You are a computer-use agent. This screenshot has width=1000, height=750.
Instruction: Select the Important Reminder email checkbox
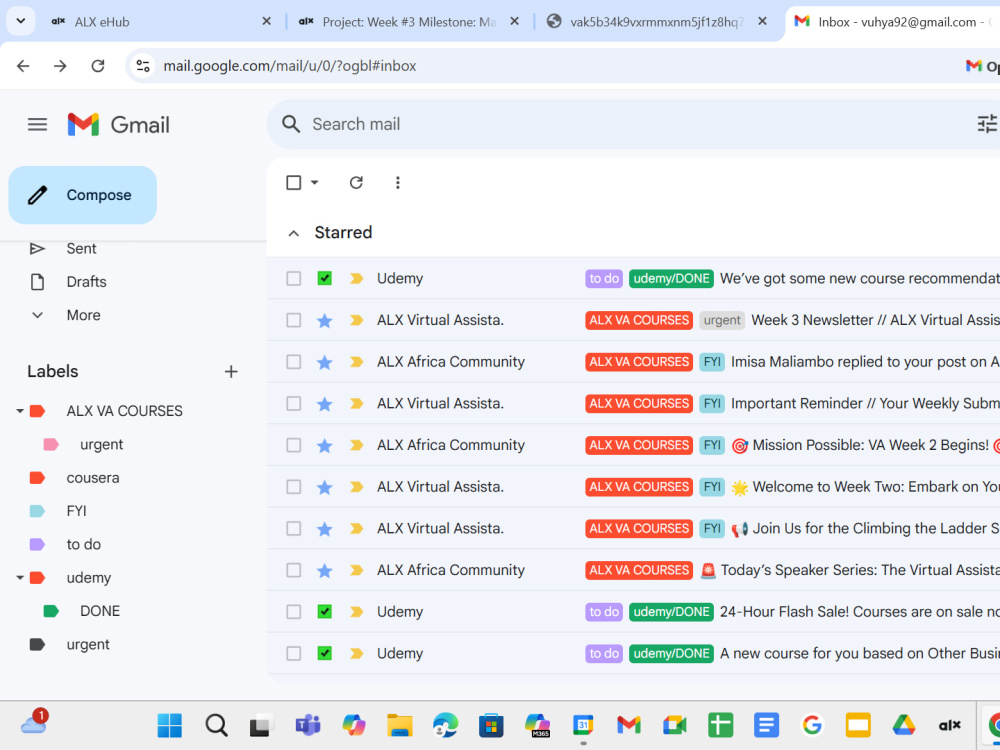pyautogui.click(x=293, y=404)
